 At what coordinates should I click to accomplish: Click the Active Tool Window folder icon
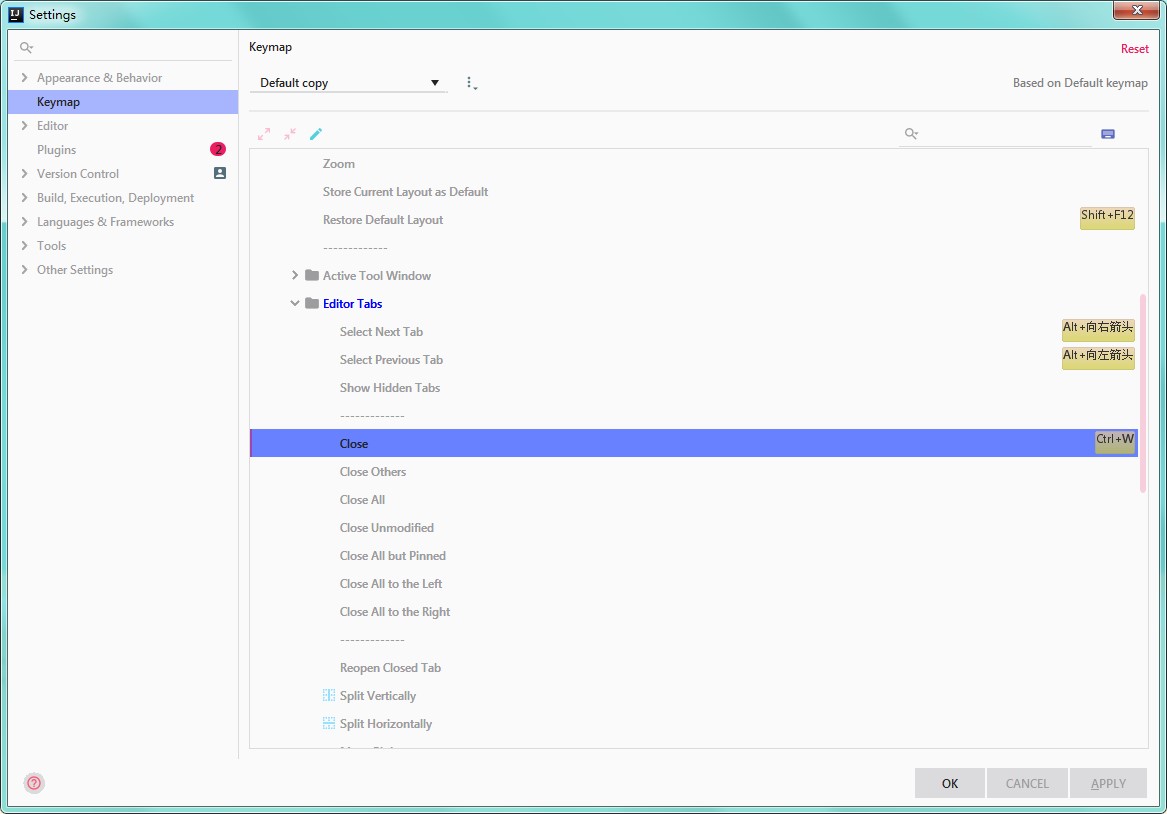coord(312,275)
